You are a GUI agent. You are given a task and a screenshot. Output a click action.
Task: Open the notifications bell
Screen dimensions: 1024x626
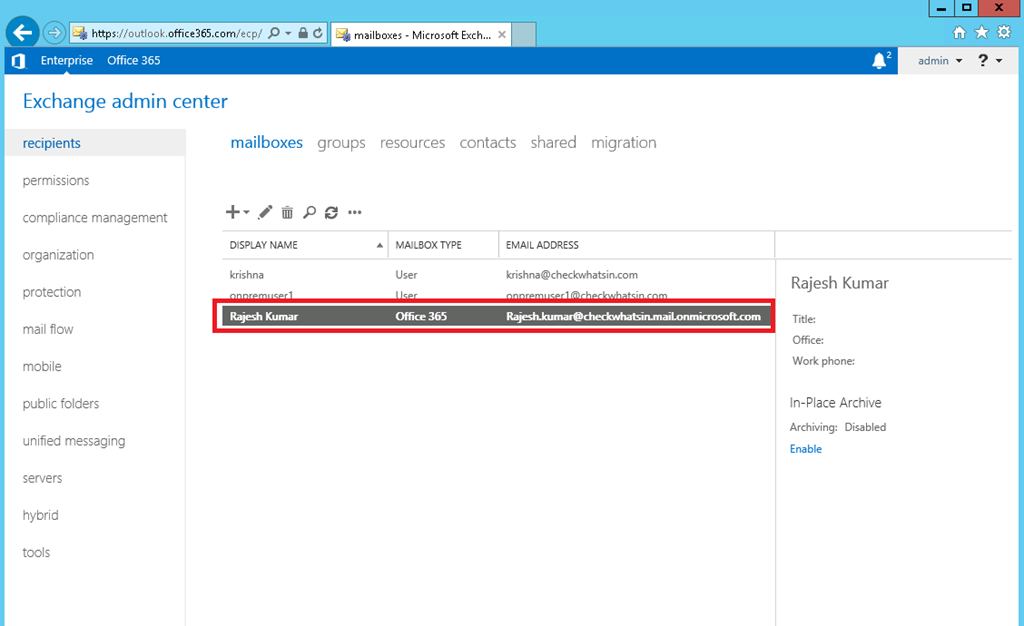click(x=880, y=61)
